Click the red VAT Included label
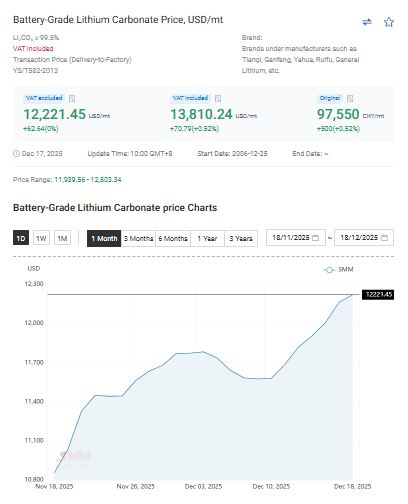The height and width of the screenshot is (504, 408). pyautogui.click(x=33, y=49)
